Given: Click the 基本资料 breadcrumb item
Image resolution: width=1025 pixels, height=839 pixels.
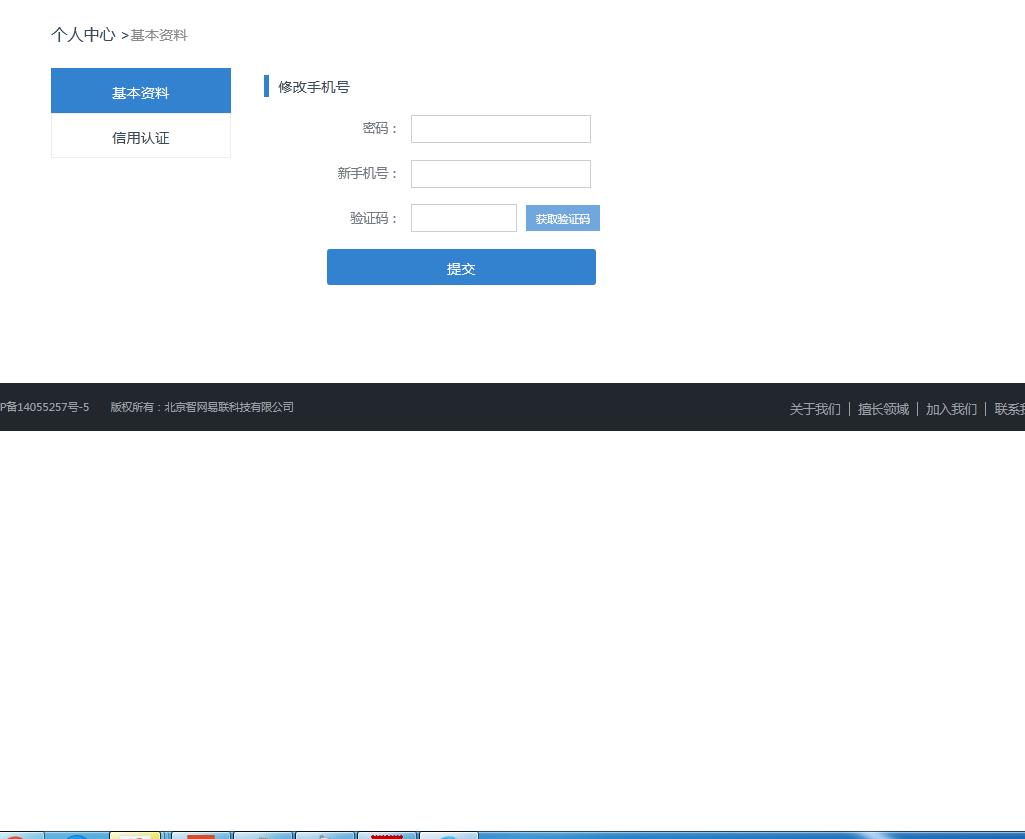Looking at the screenshot, I should click(159, 36).
